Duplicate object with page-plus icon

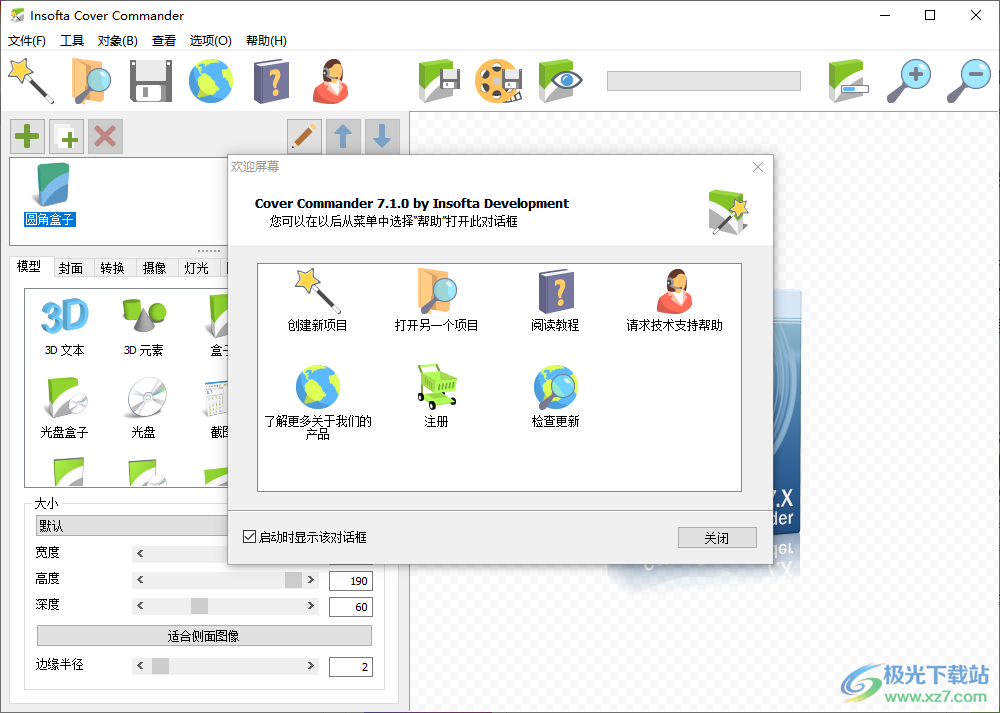pyautogui.click(x=66, y=136)
